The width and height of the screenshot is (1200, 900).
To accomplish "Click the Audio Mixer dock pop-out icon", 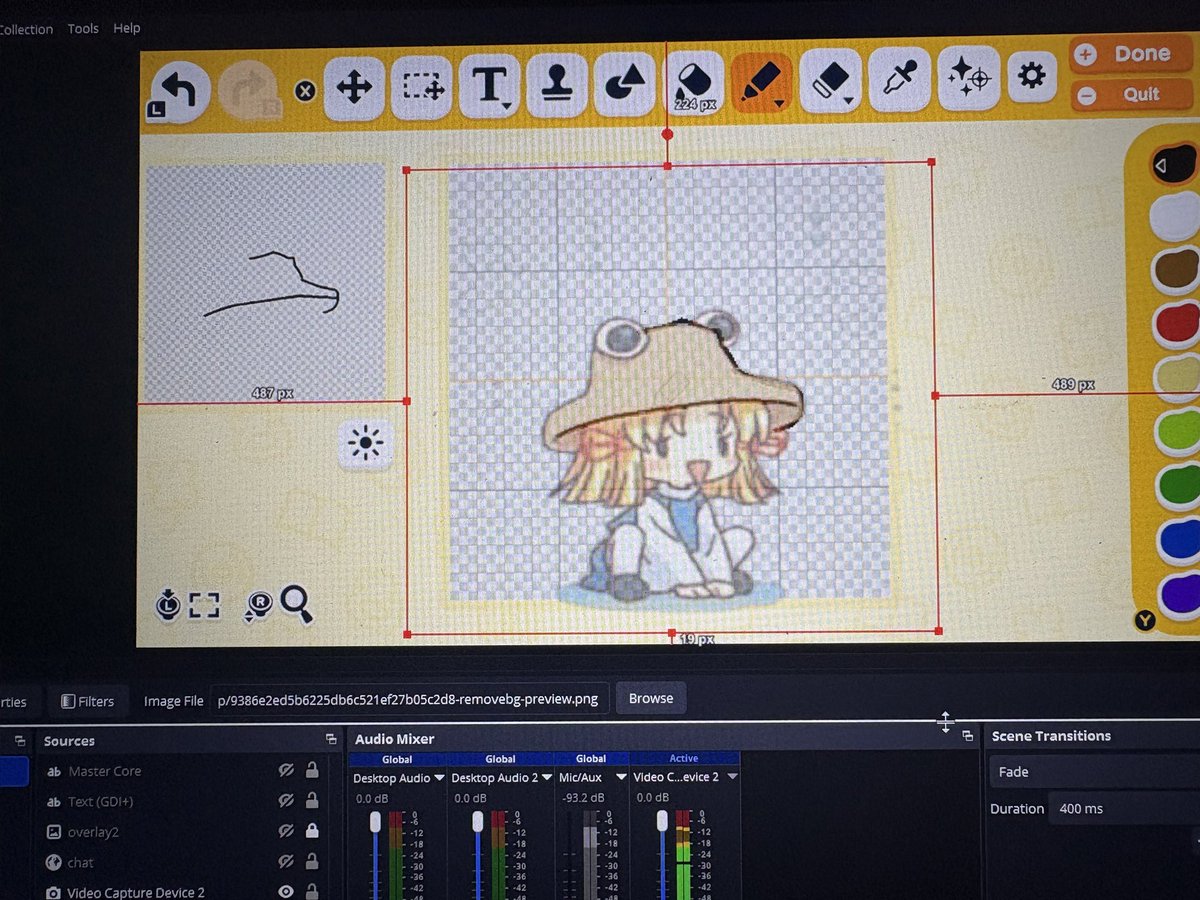I will (x=967, y=736).
